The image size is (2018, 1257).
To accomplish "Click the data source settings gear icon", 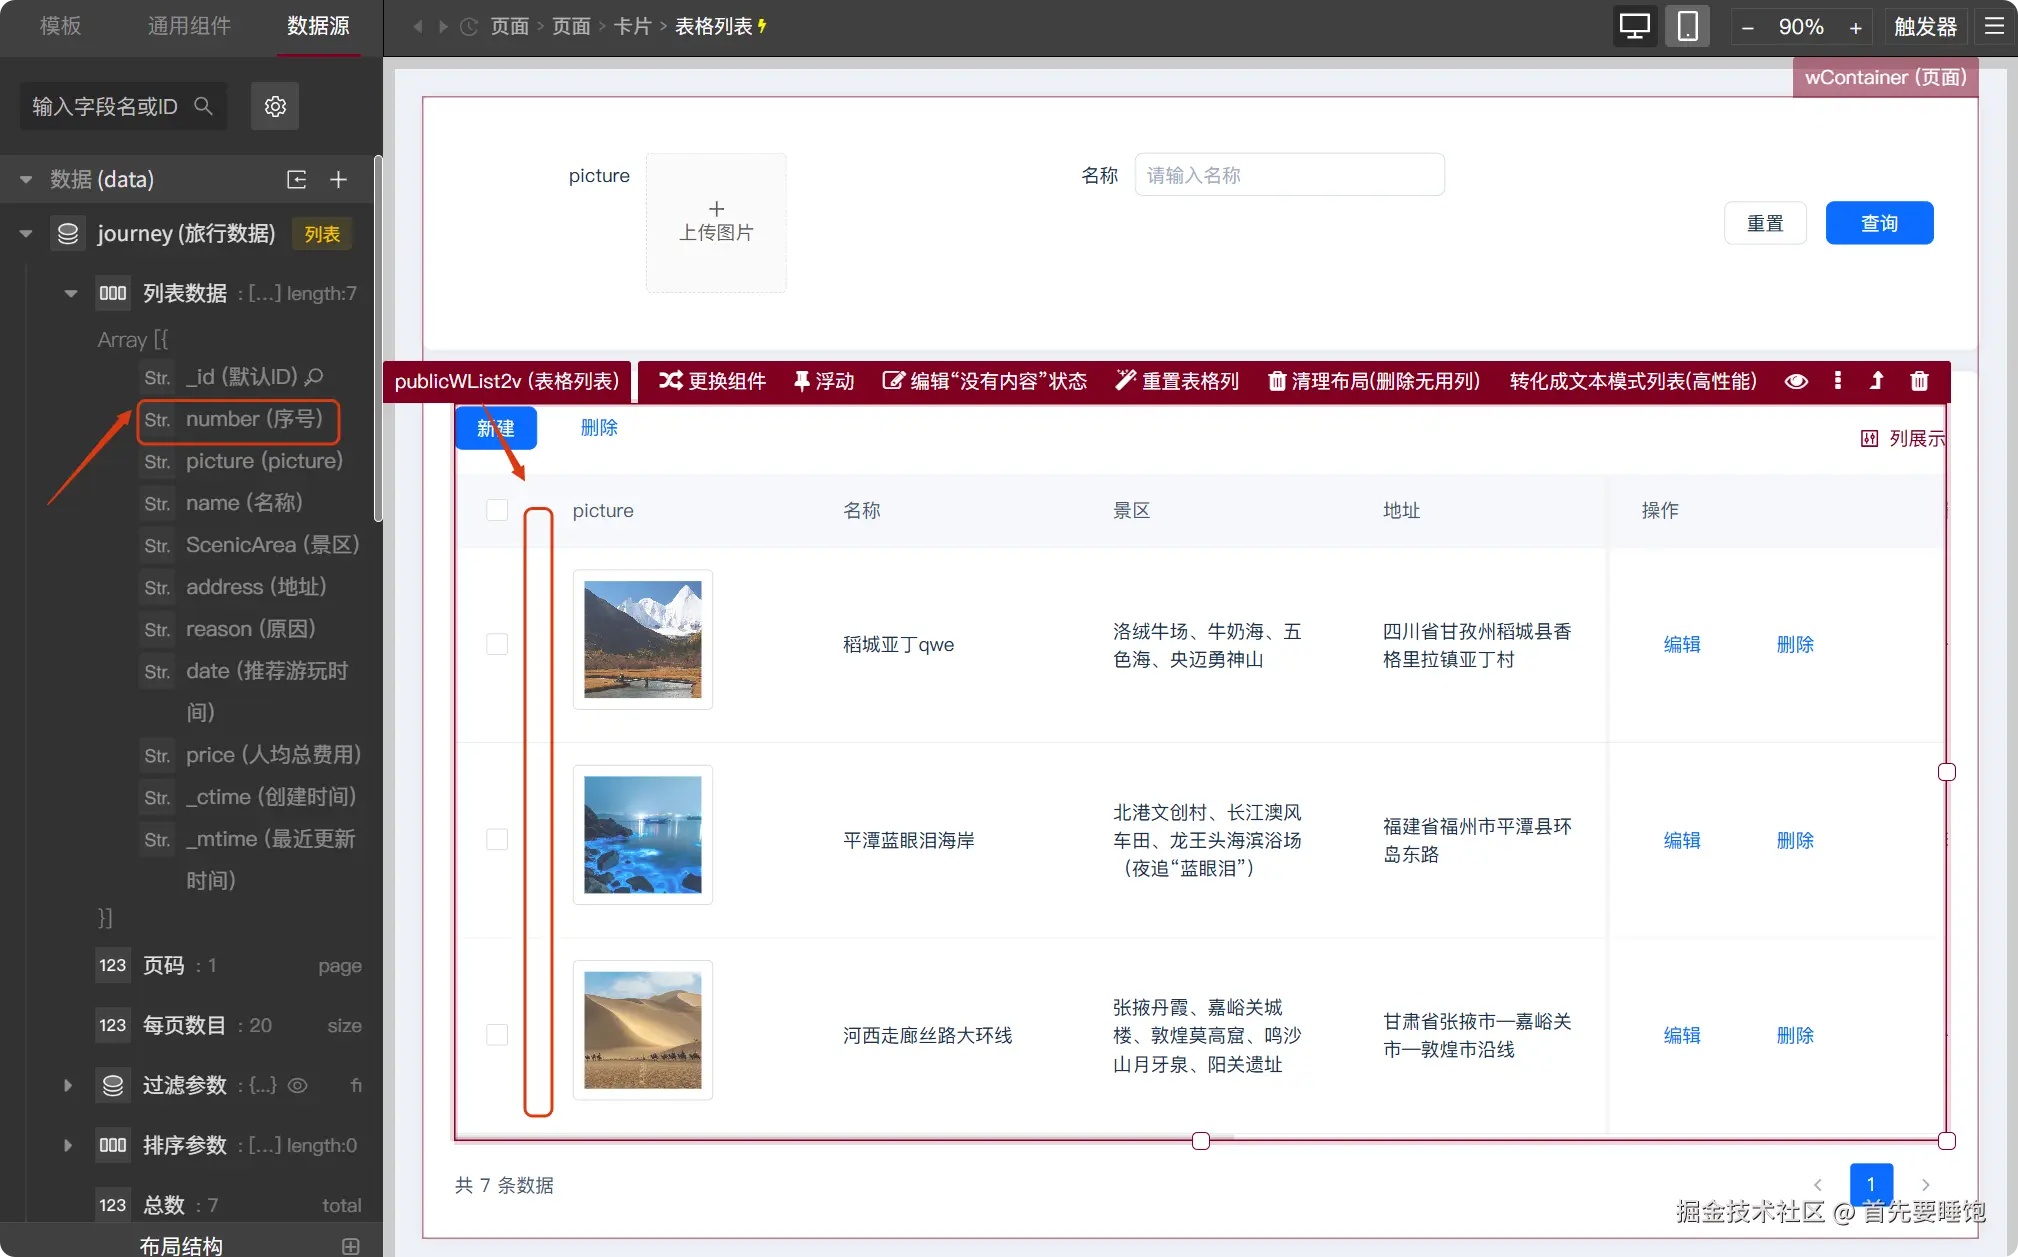I will 275,106.
